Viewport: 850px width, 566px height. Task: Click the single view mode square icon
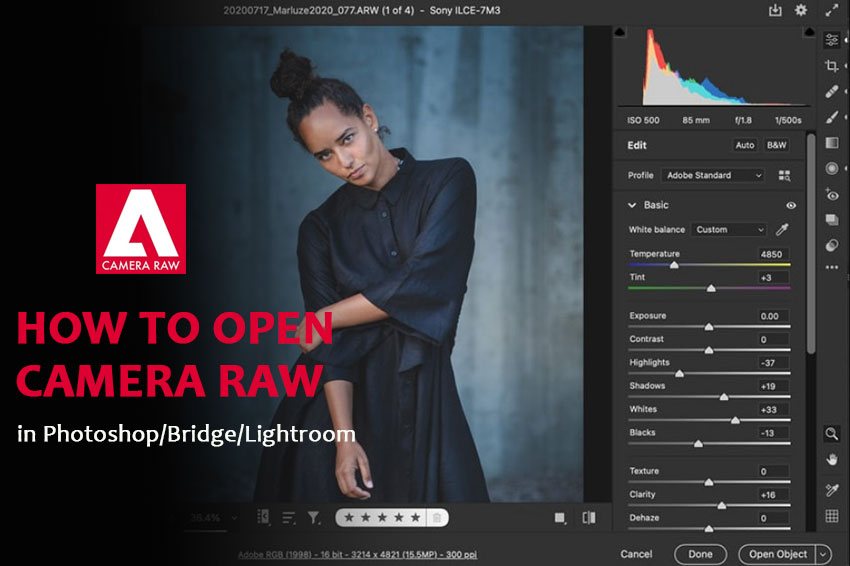click(x=560, y=518)
